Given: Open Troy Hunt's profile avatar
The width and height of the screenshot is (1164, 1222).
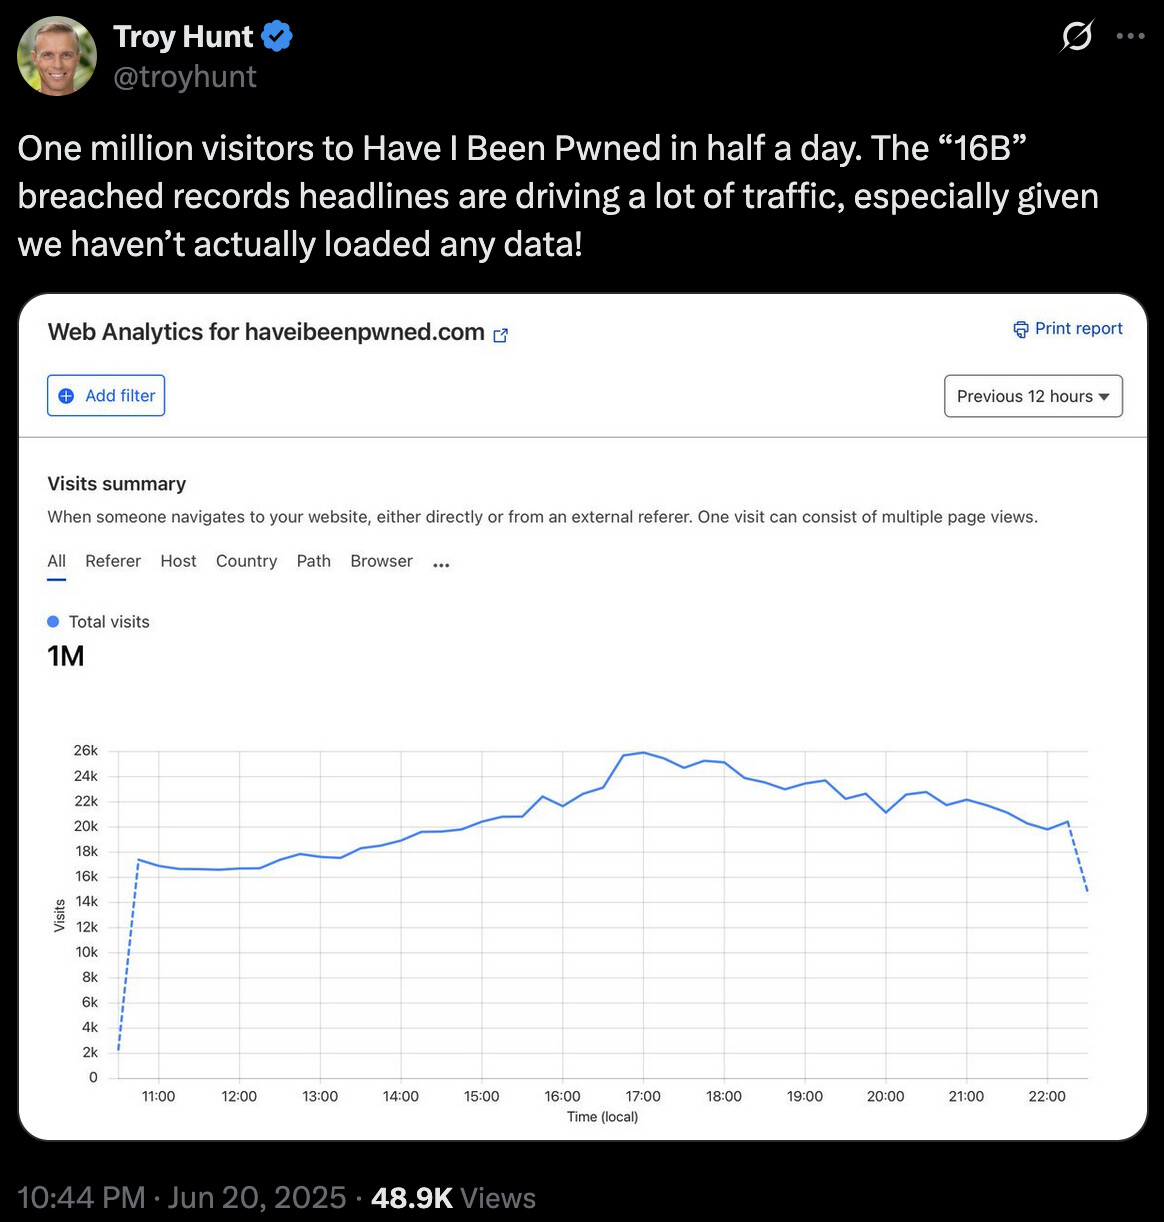Looking at the screenshot, I should pos(57,56).
